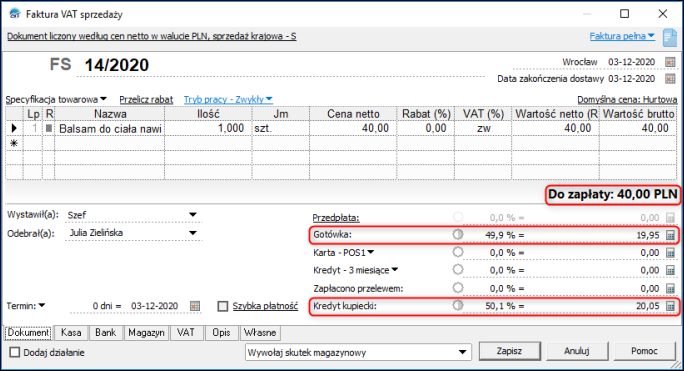
Task: Click the Anuluj button
Action: click(577, 351)
